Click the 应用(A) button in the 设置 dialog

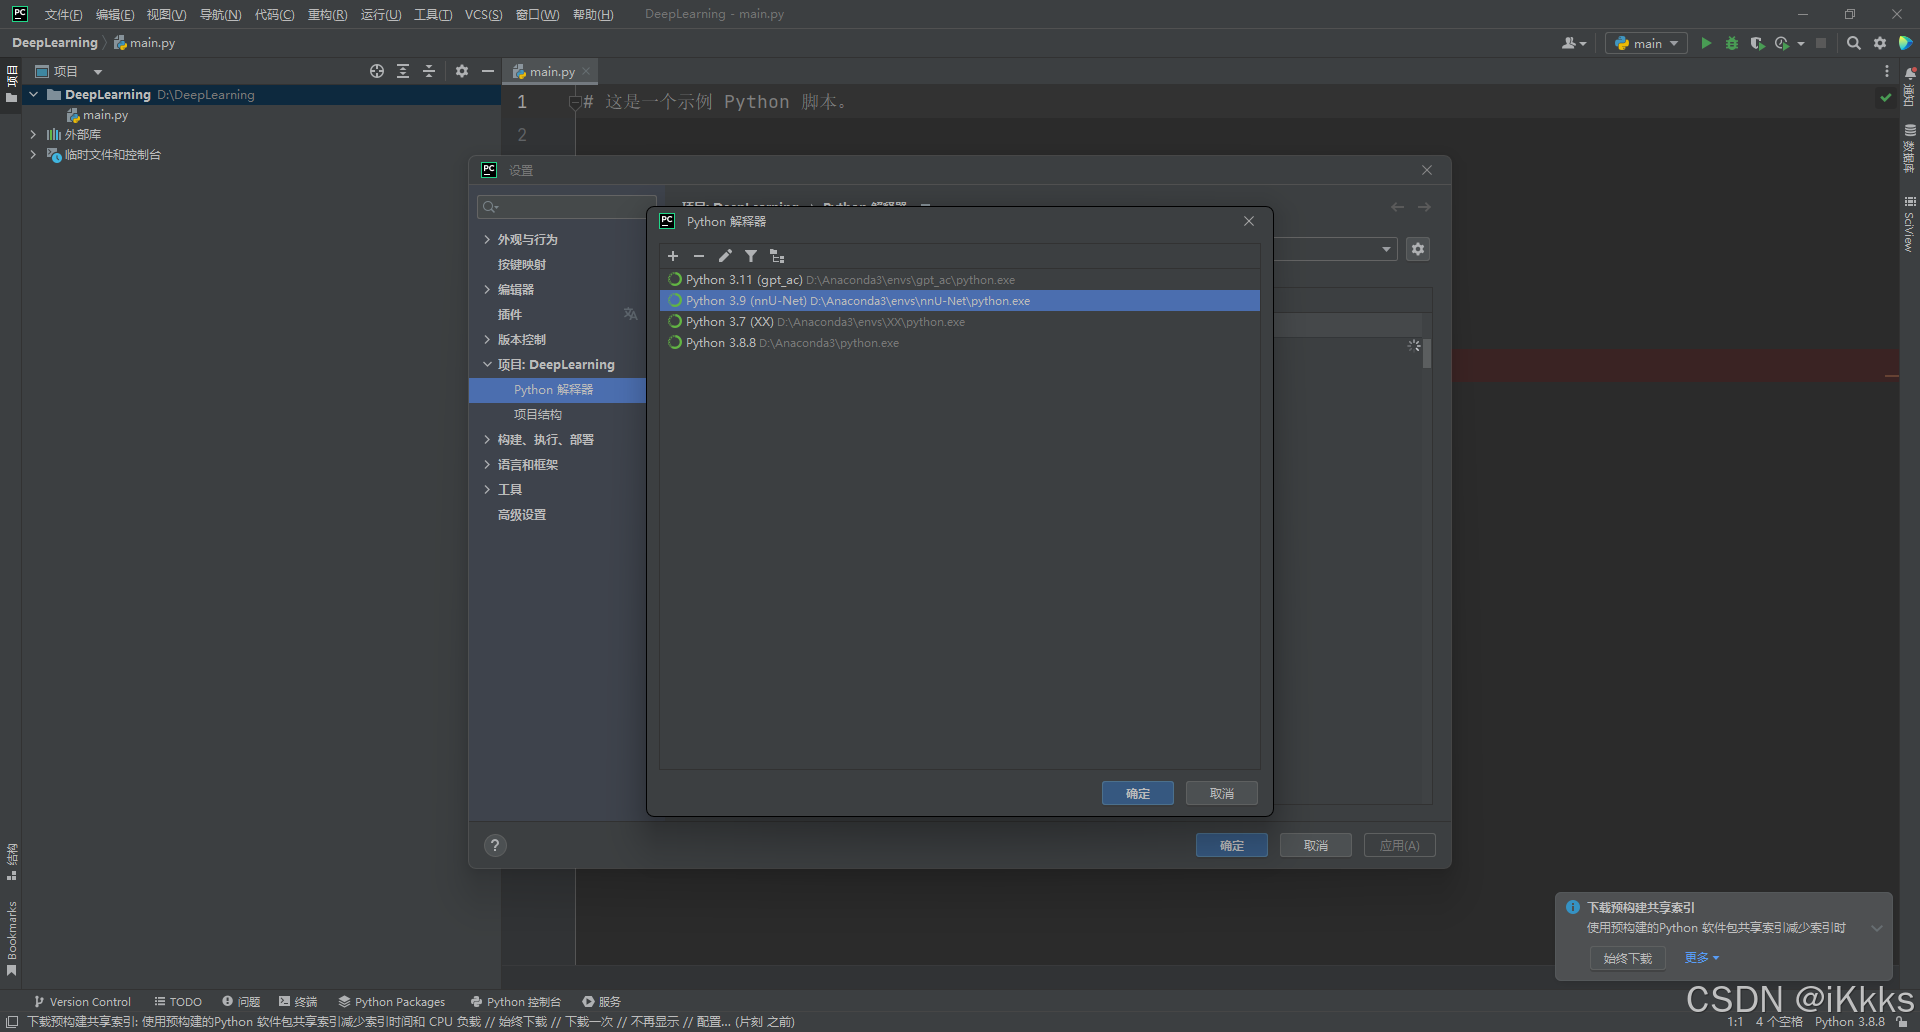[x=1400, y=845]
